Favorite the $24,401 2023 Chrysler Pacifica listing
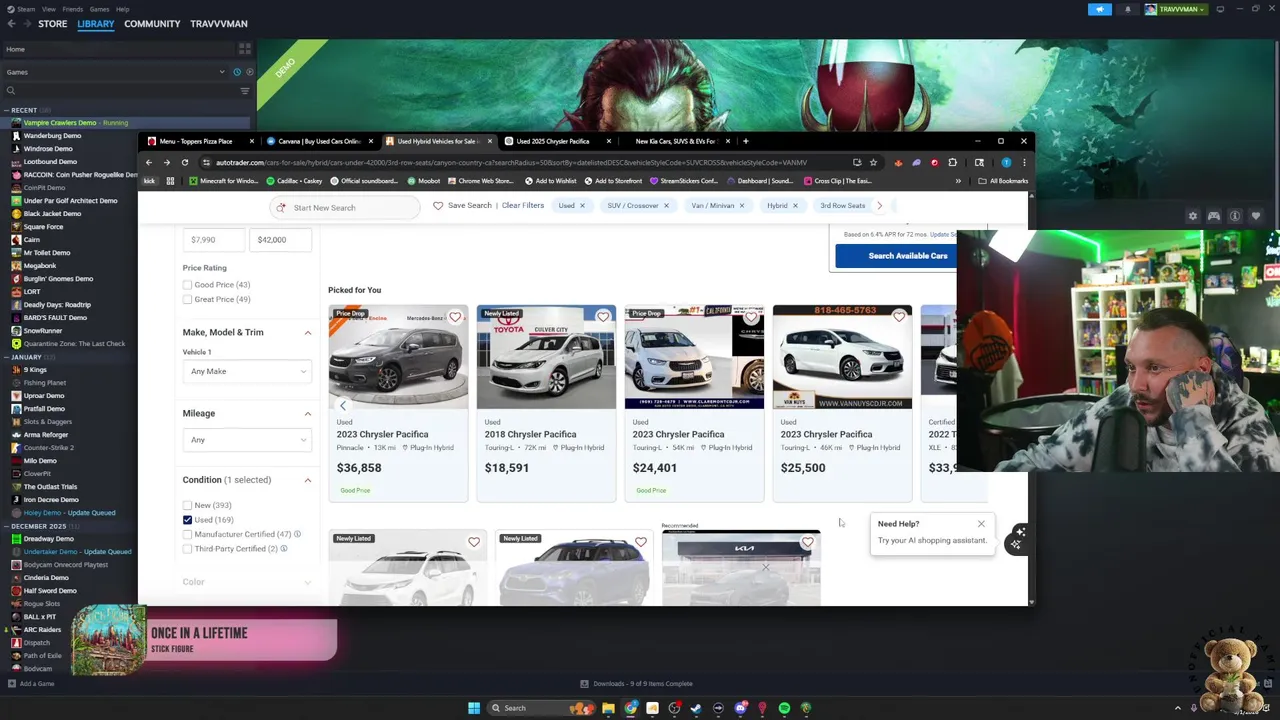Viewport: 1280px width, 720px height. (x=751, y=317)
